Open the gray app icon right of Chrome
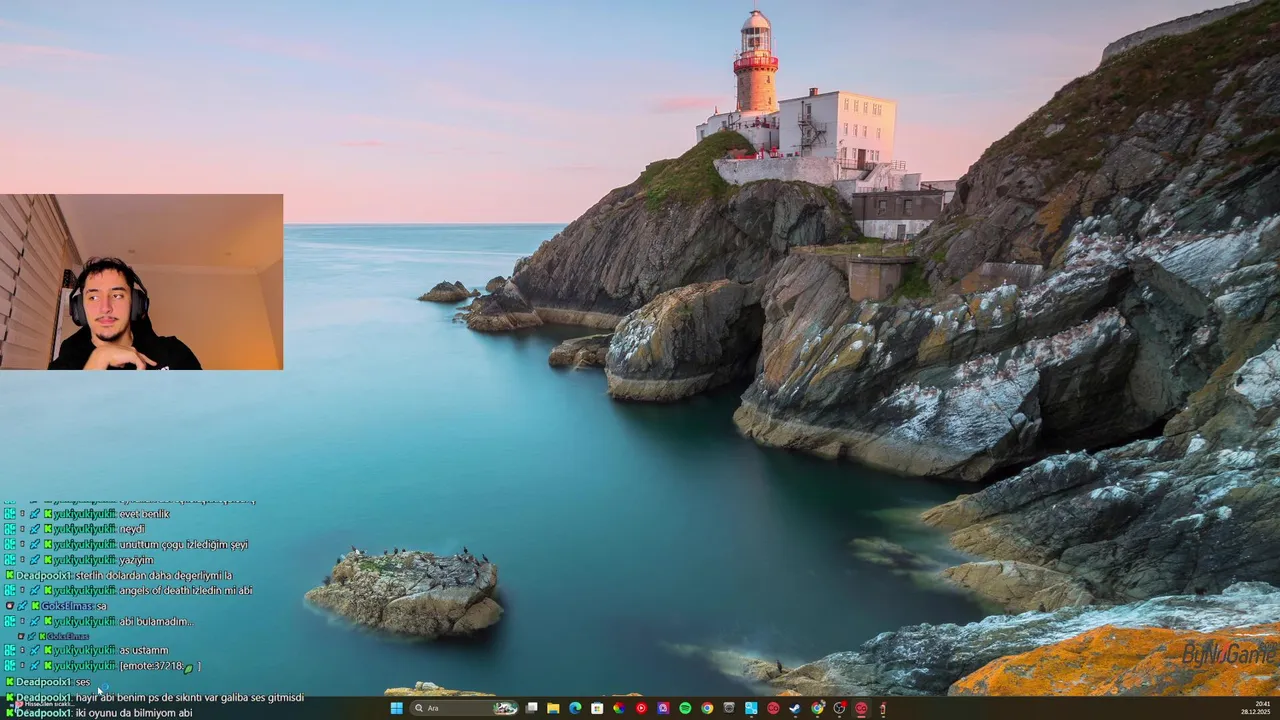This screenshot has width=1280, height=720. click(x=729, y=708)
